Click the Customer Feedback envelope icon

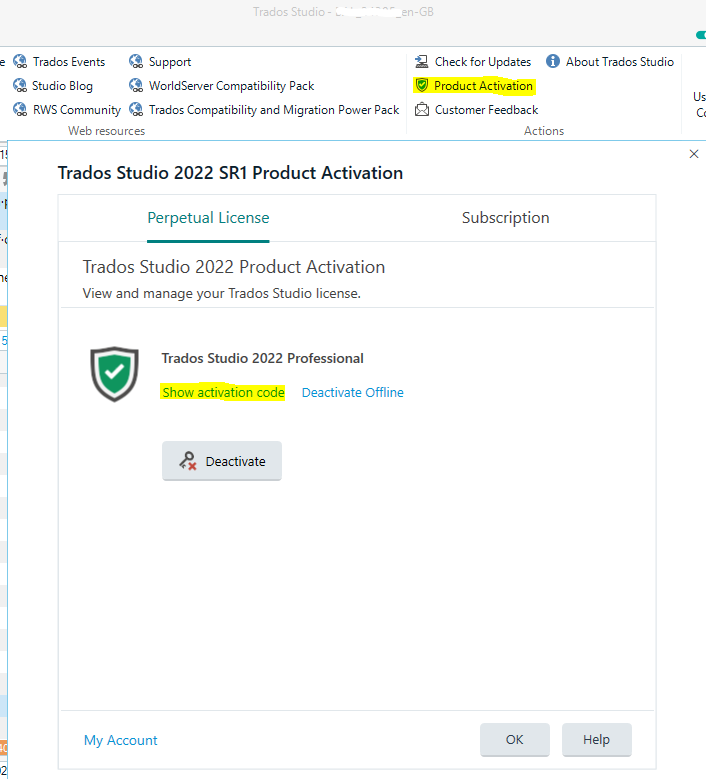tap(422, 109)
